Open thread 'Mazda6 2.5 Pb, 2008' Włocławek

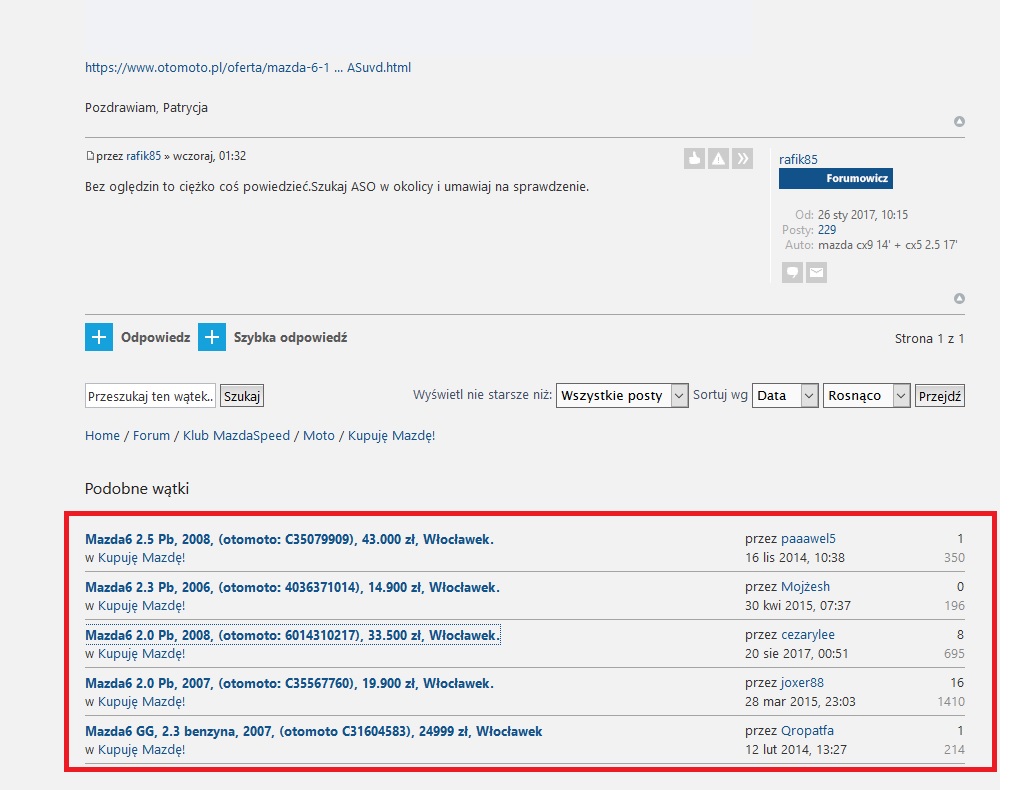[289, 539]
